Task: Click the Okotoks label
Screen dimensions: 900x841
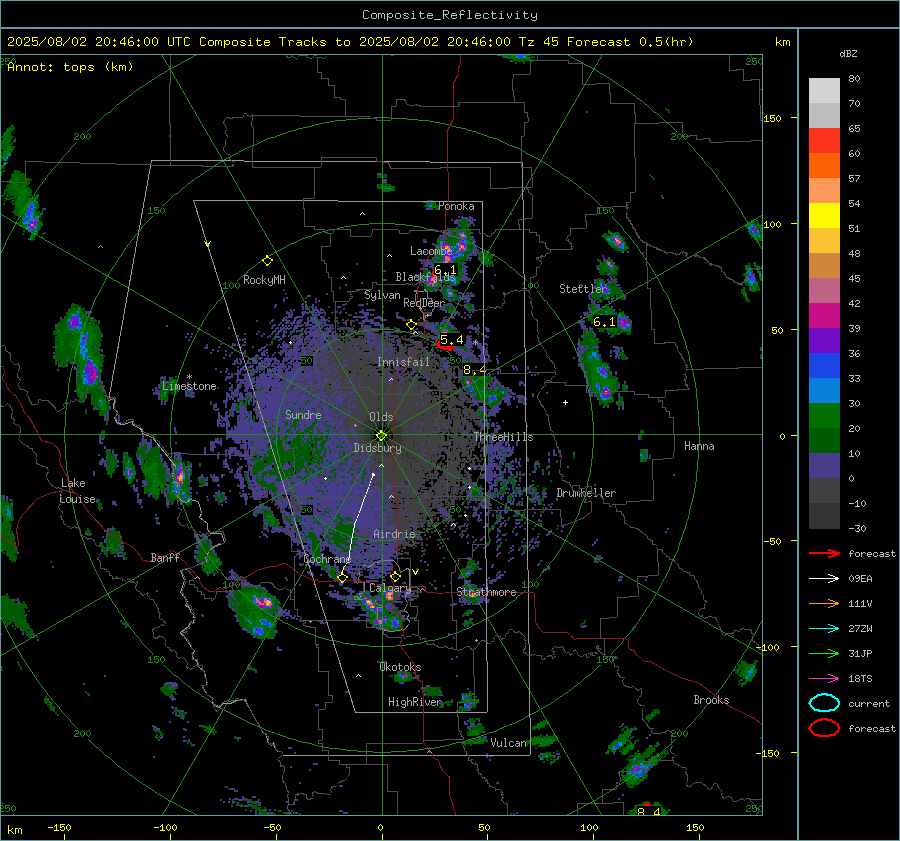Action: (x=400, y=667)
